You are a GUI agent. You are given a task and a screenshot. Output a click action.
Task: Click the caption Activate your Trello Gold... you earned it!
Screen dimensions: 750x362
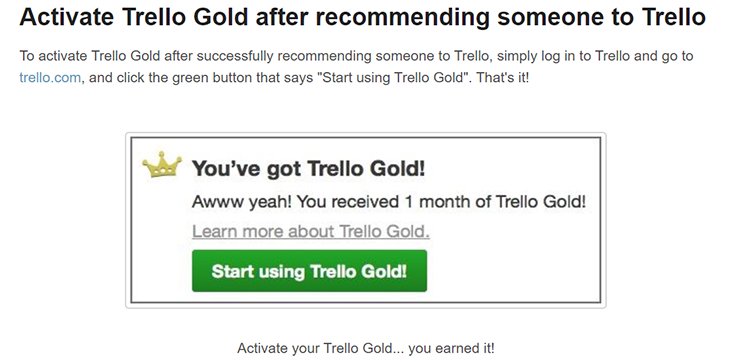pyautogui.click(x=366, y=348)
